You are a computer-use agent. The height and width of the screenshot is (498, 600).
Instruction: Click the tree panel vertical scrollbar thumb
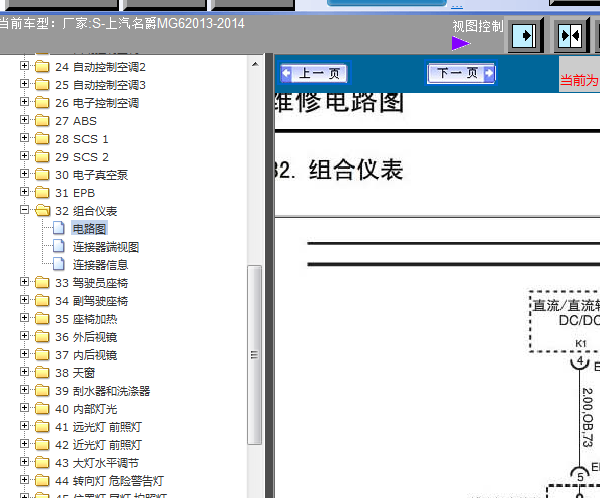254,355
